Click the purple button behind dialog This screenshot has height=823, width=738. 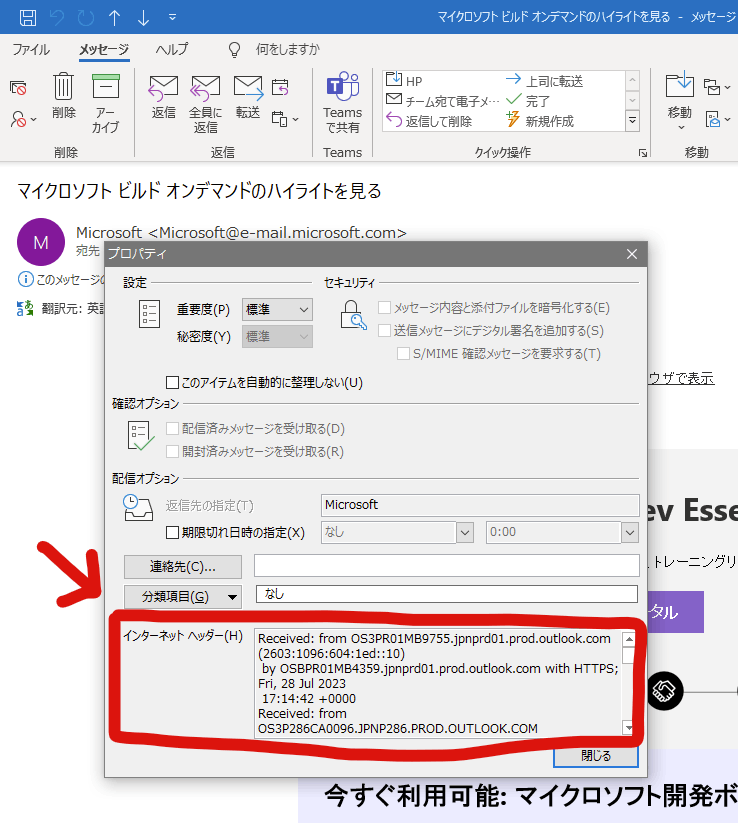(676, 612)
